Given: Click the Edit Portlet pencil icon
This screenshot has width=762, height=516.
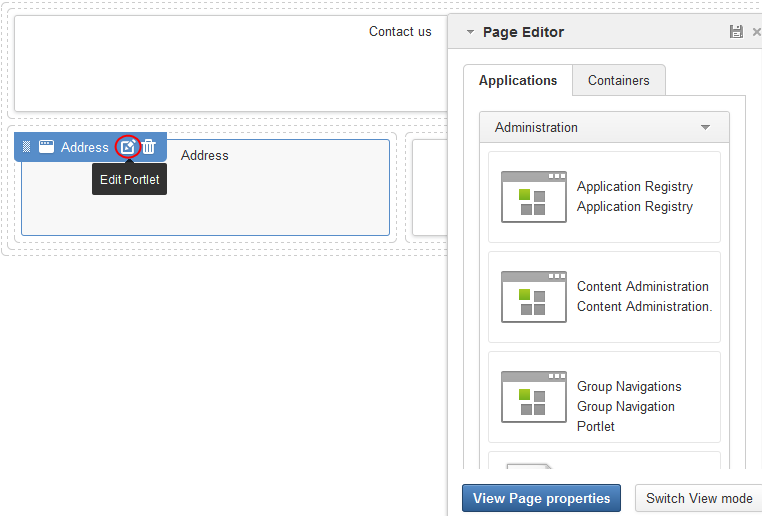Looking at the screenshot, I should (x=128, y=147).
